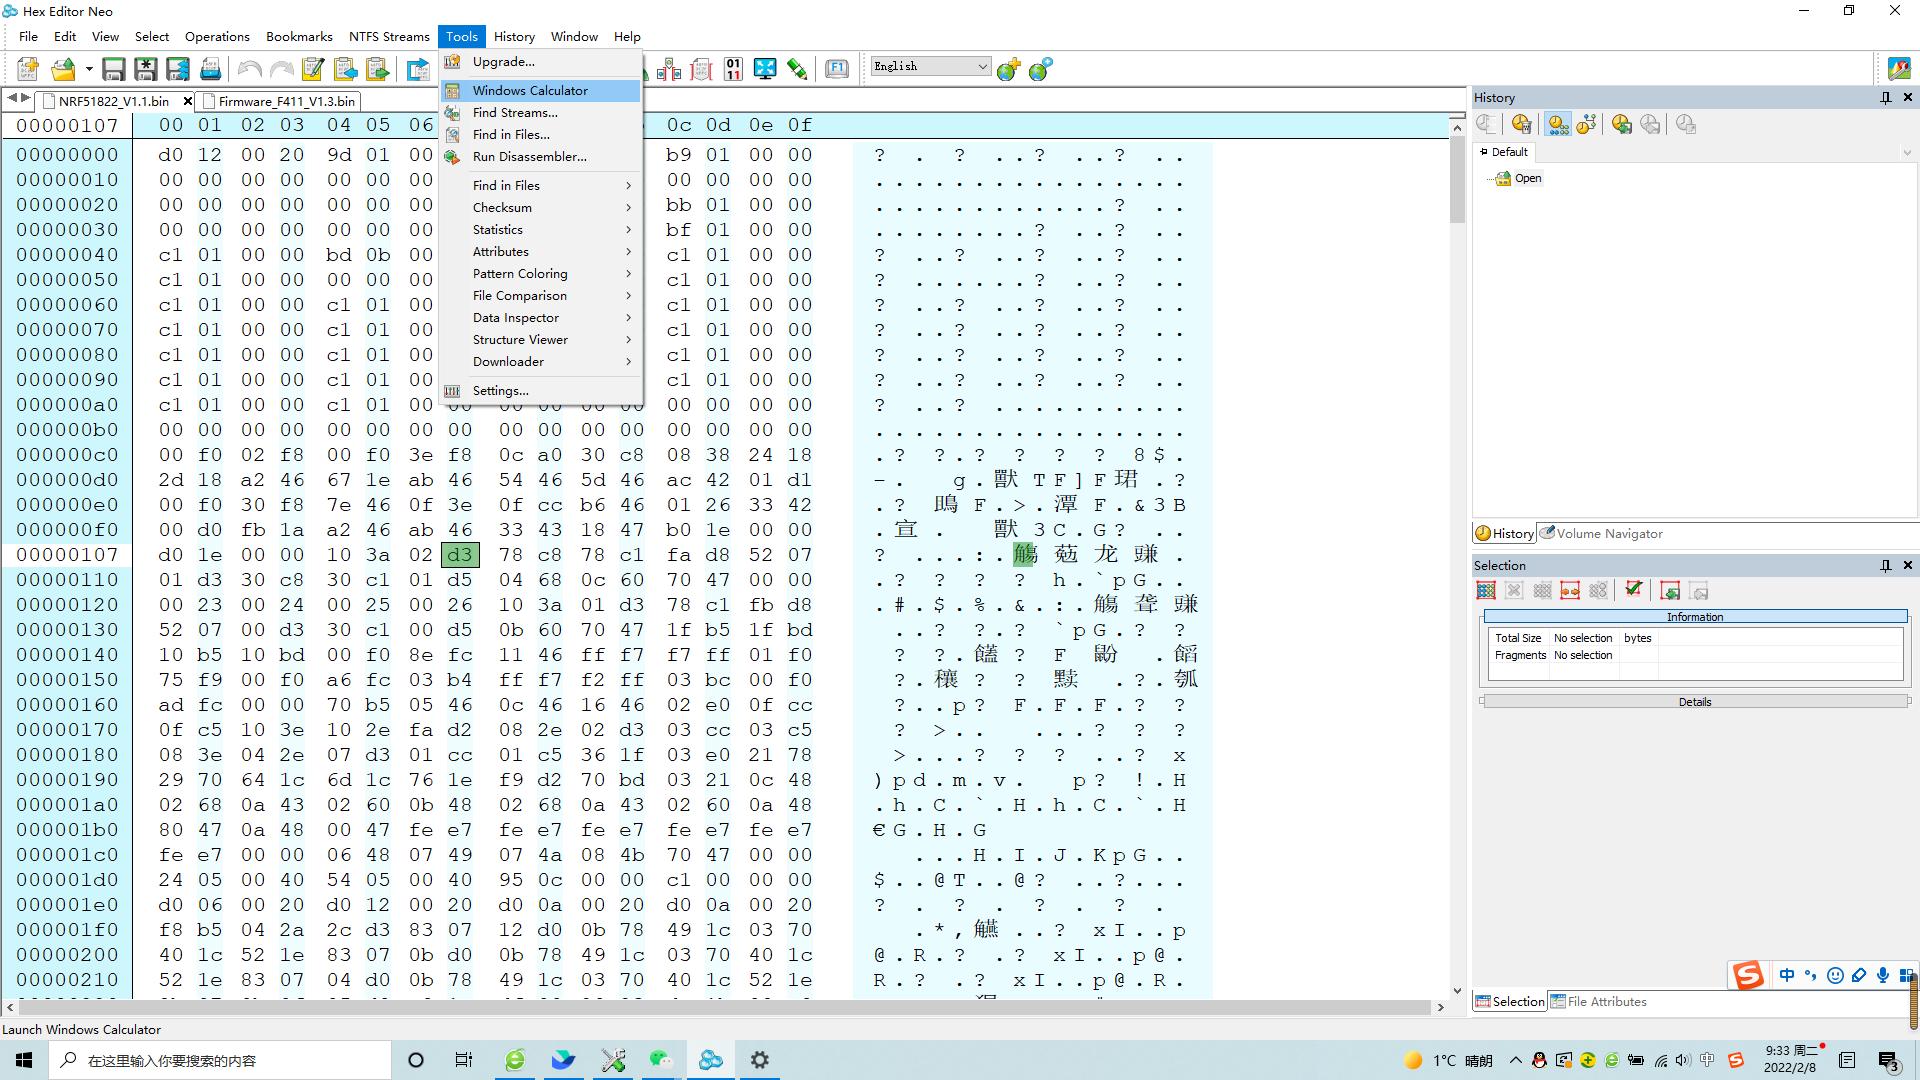Click the Print toolbar icon
The image size is (1920, 1080).
tap(210, 69)
